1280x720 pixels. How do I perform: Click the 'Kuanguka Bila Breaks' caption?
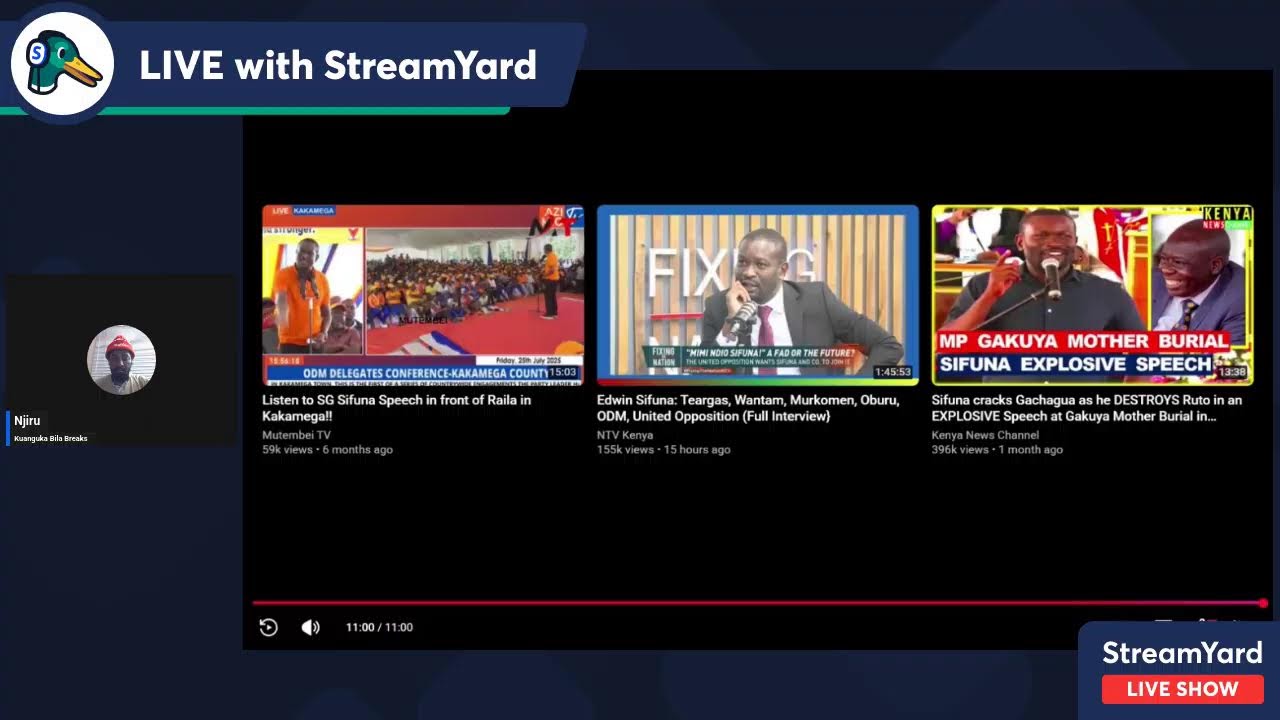[x=51, y=438]
